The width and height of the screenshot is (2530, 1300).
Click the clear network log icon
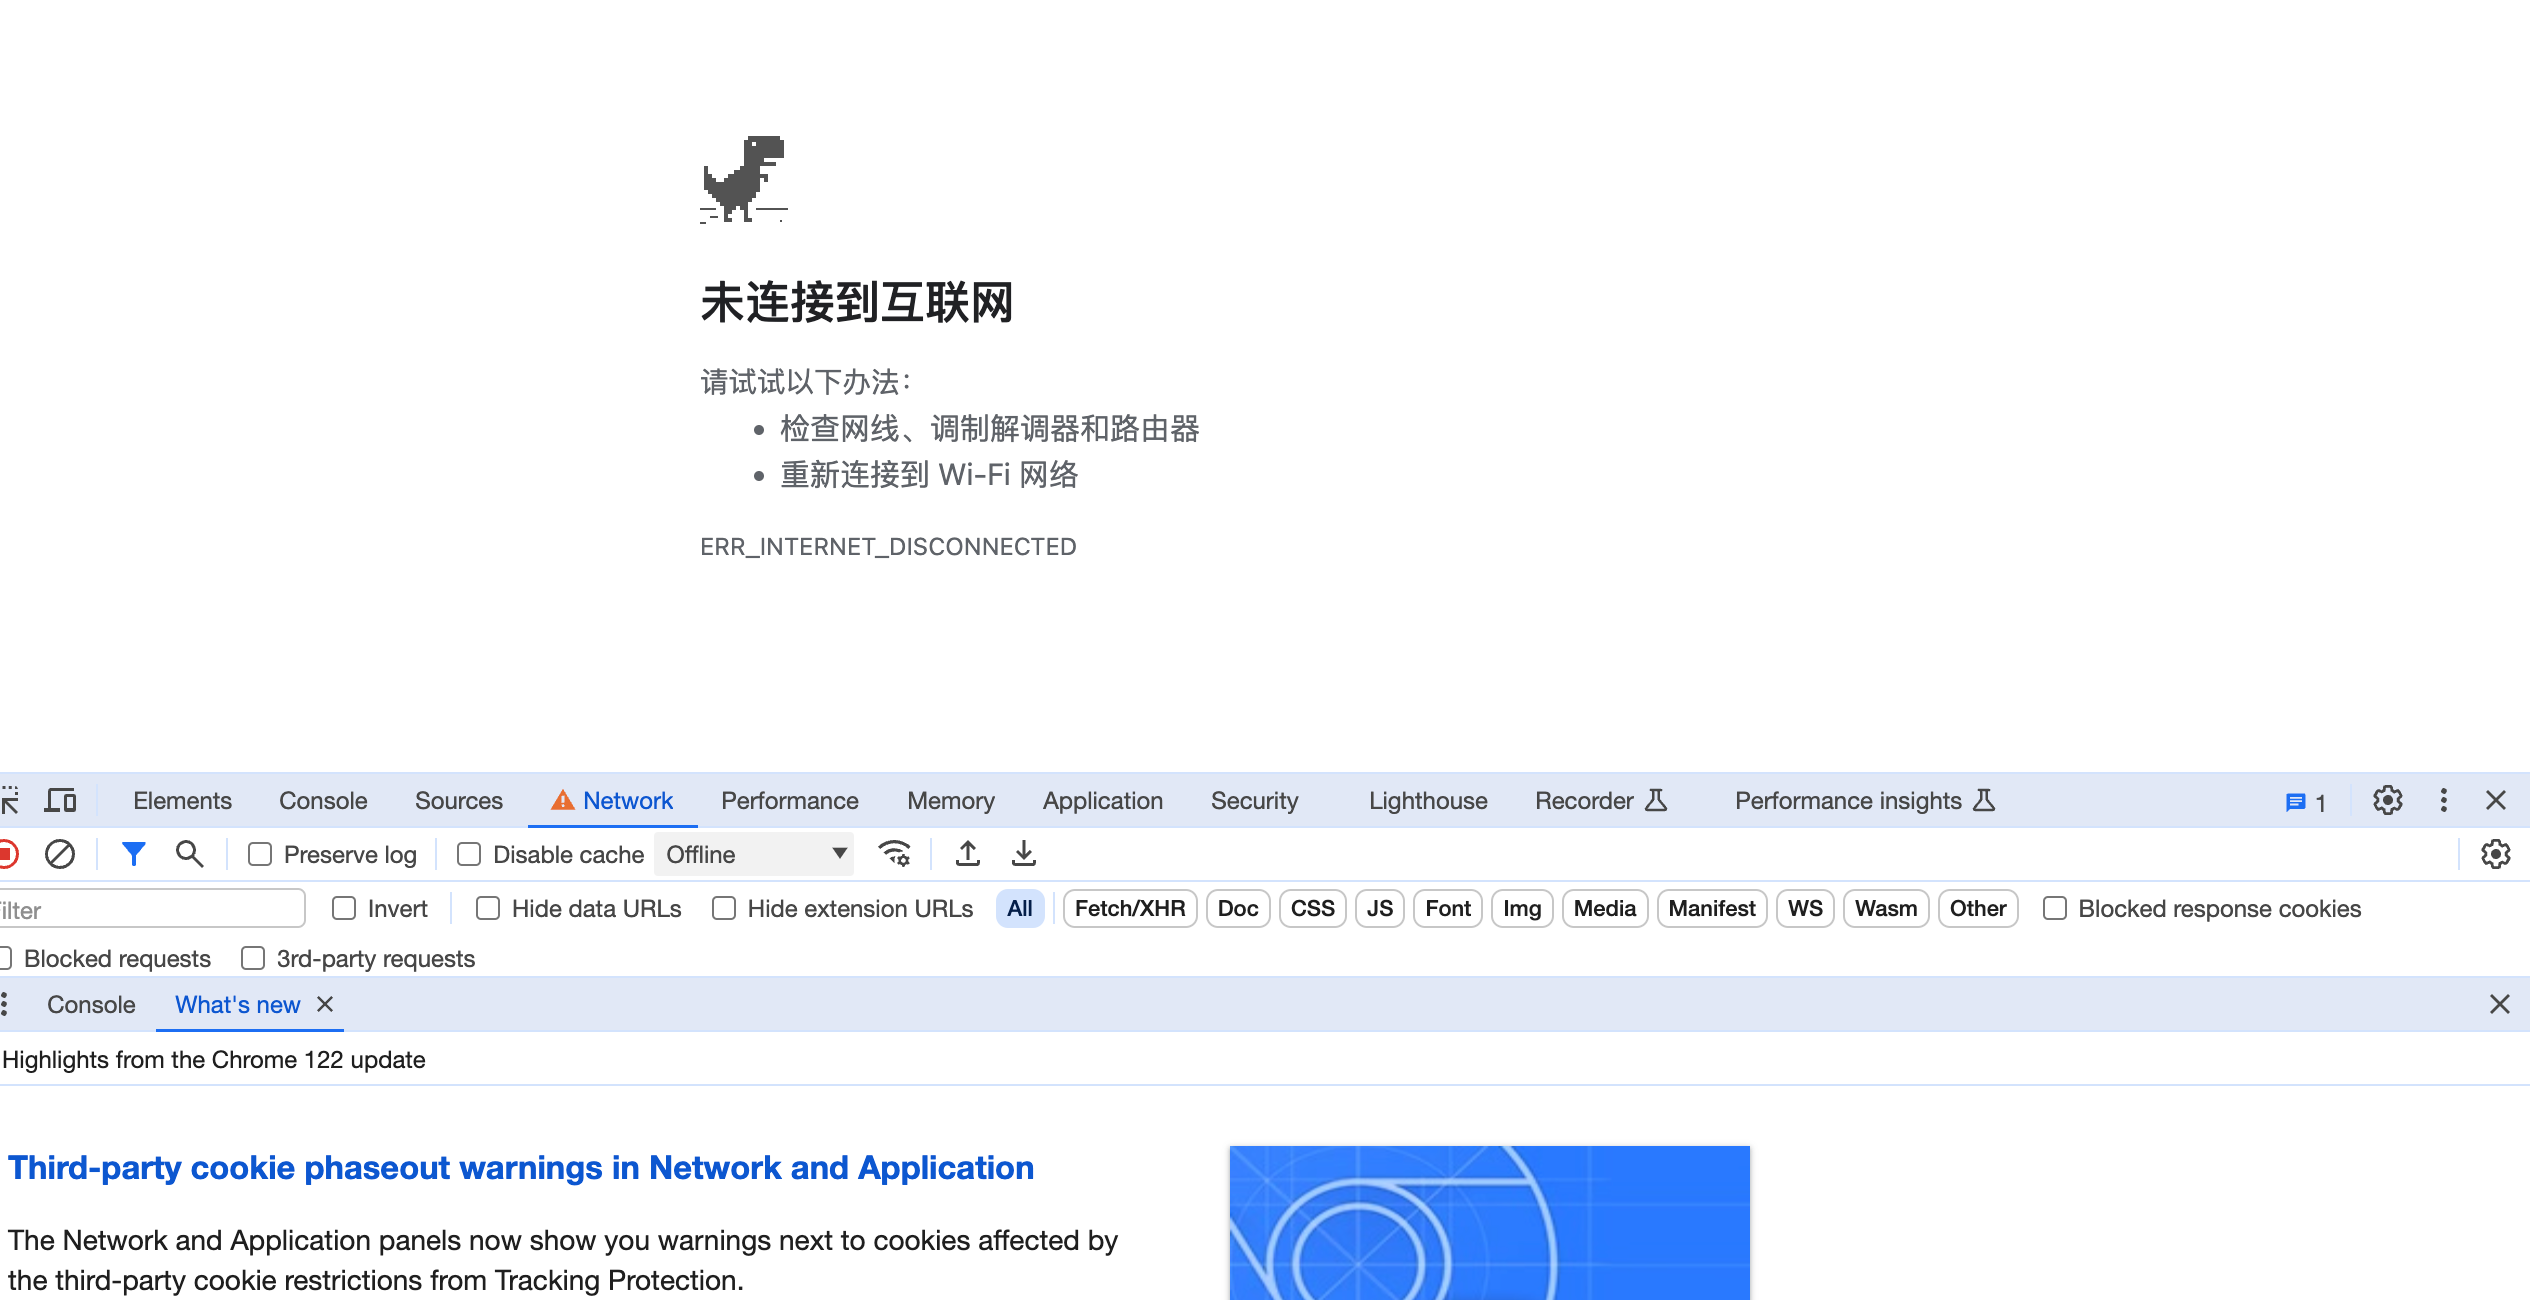point(60,854)
